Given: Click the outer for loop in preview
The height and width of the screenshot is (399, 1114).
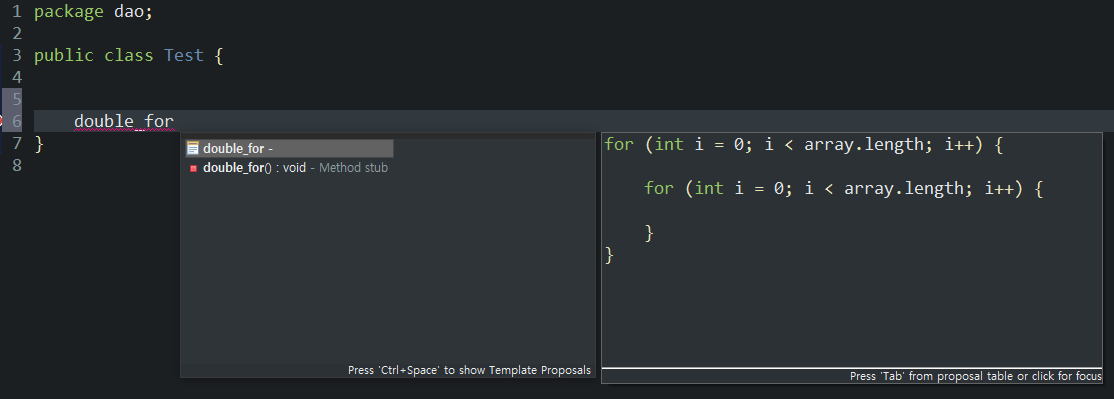Looking at the screenshot, I should pos(804,145).
